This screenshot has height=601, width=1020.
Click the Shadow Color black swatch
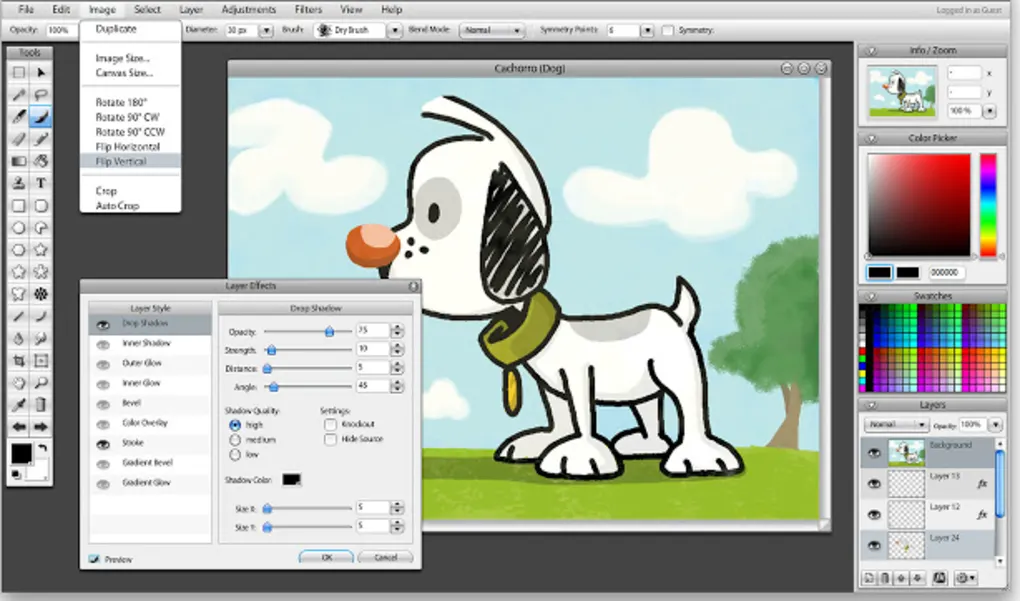point(291,479)
